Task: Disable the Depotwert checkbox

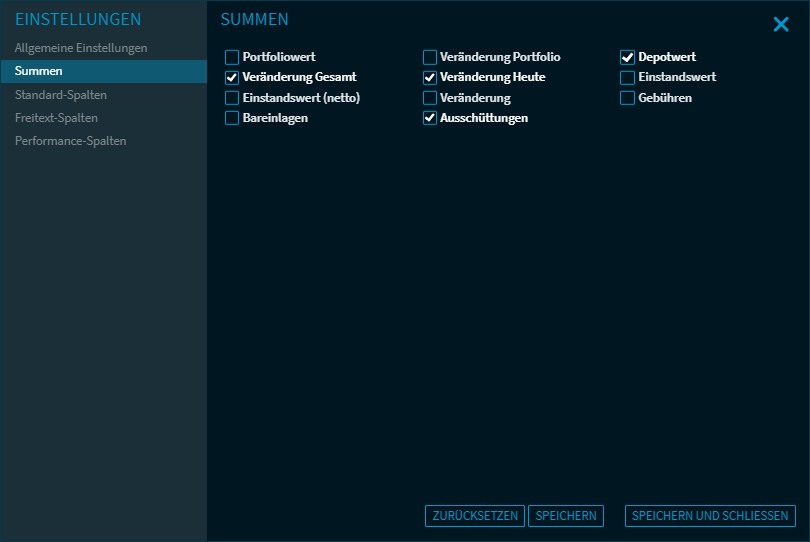Action: 628,57
